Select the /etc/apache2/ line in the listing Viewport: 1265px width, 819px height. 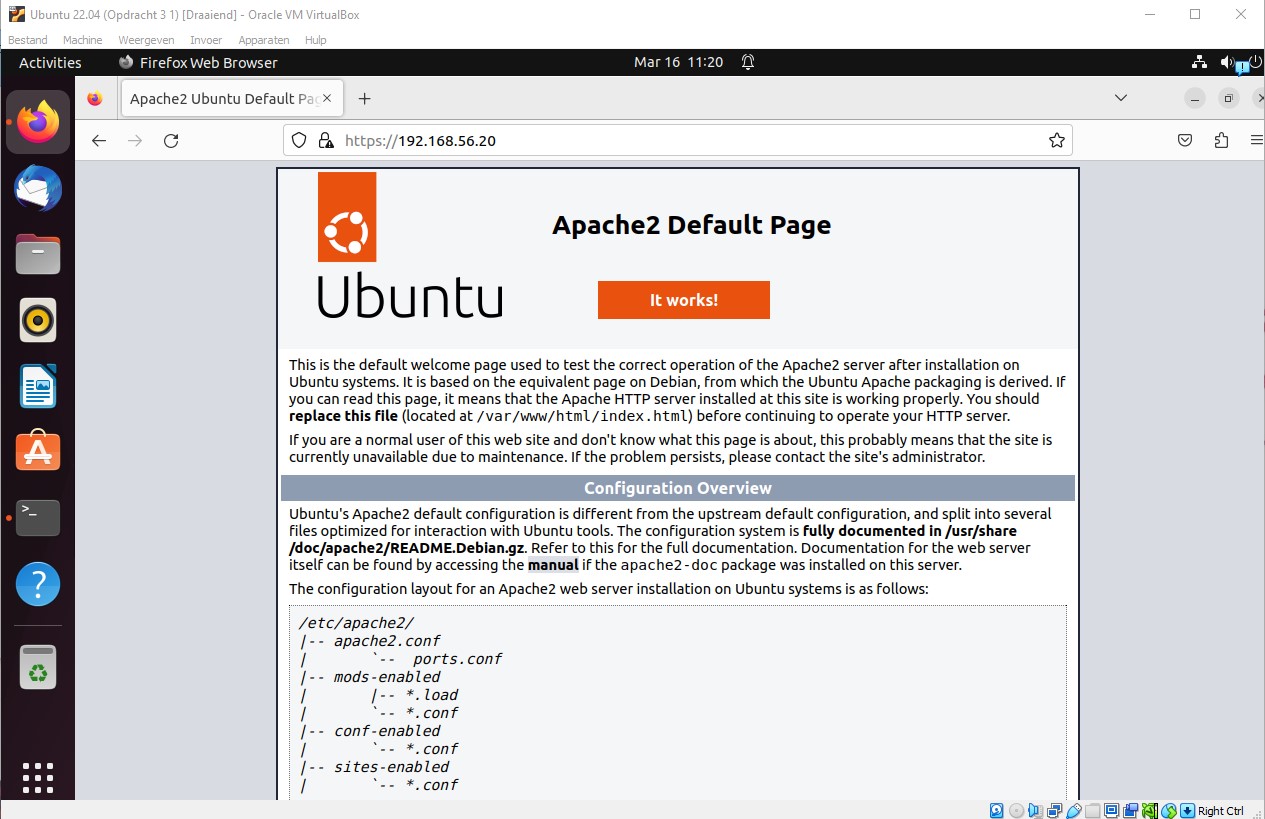click(x=356, y=623)
